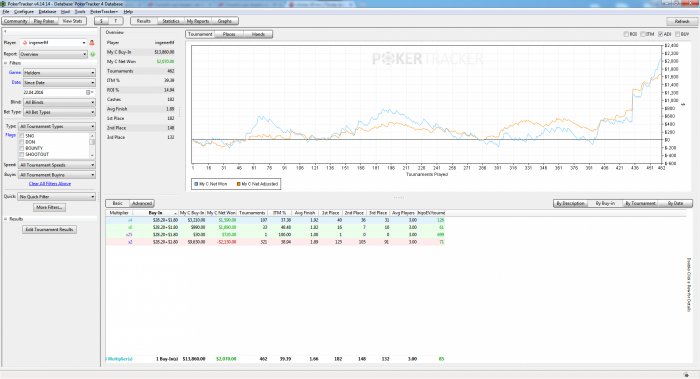The width and height of the screenshot is (700, 379).
Task: Switch to the View Stats tab
Action: (x=72, y=21)
